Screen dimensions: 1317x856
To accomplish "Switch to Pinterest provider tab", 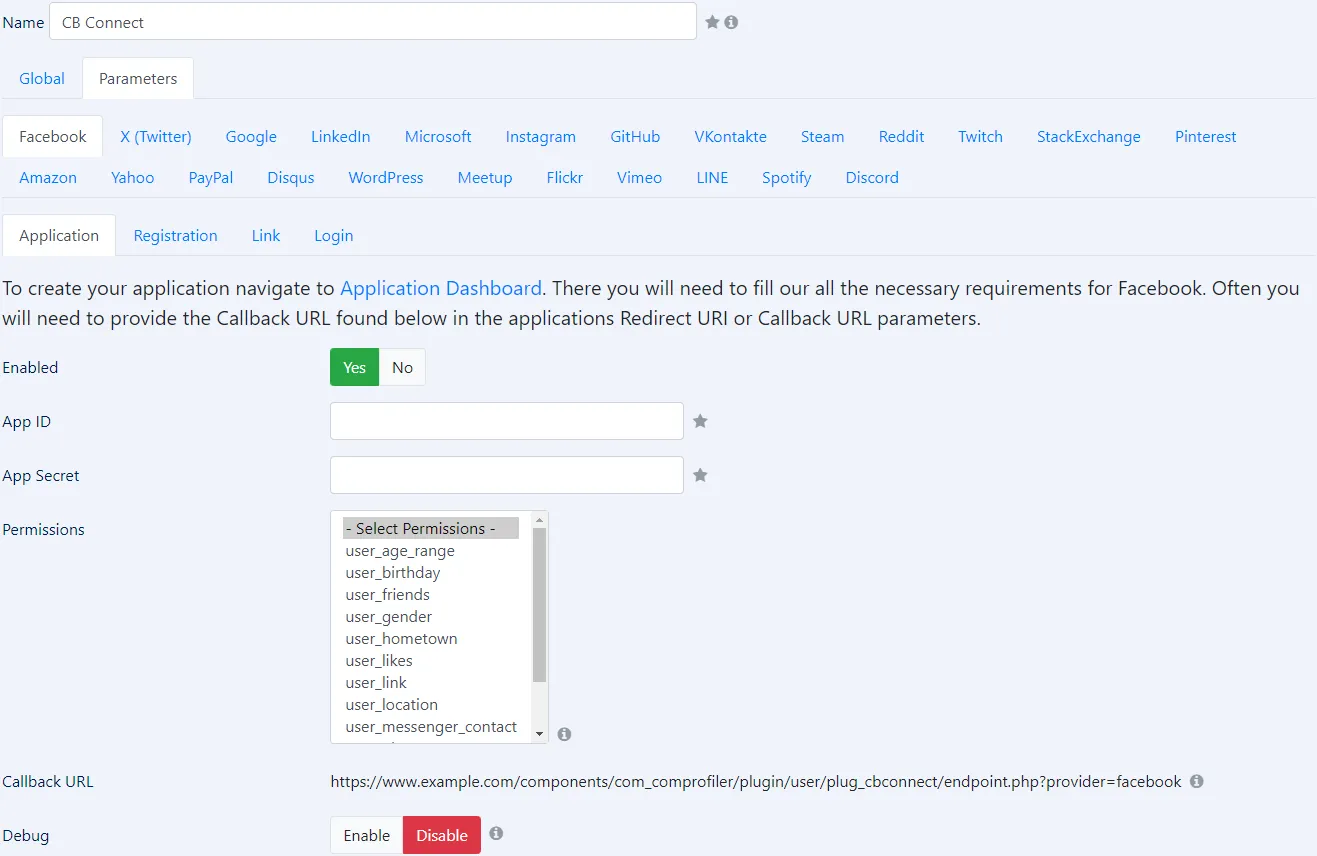I will pos(1206,136).
